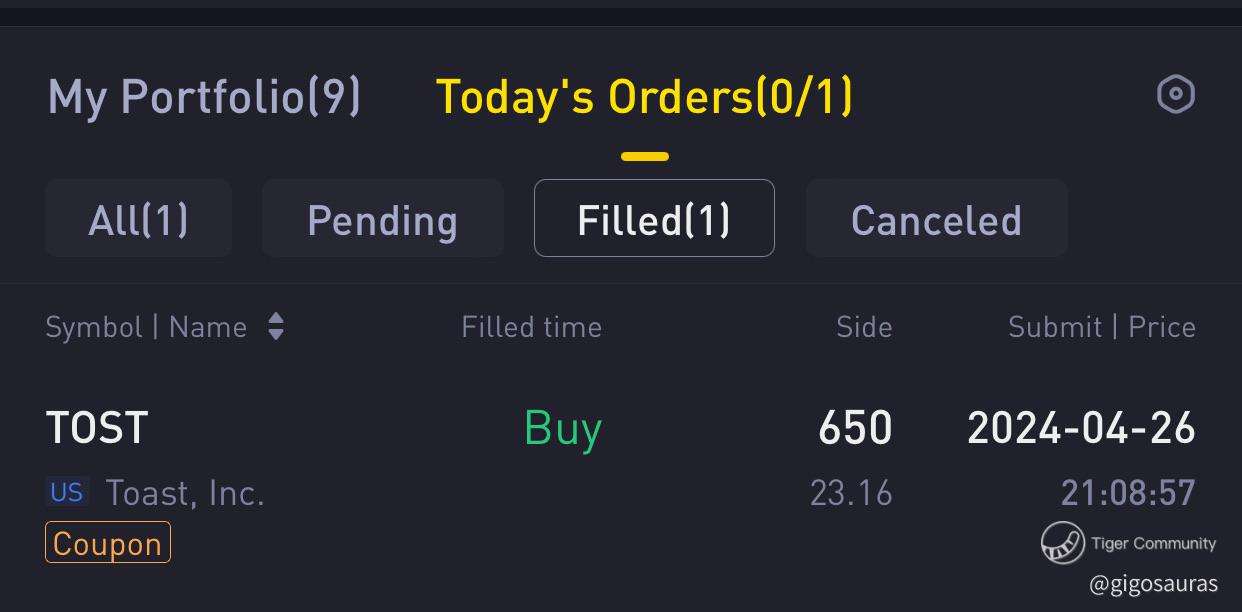Select the Filled(1) filter

click(654, 219)
